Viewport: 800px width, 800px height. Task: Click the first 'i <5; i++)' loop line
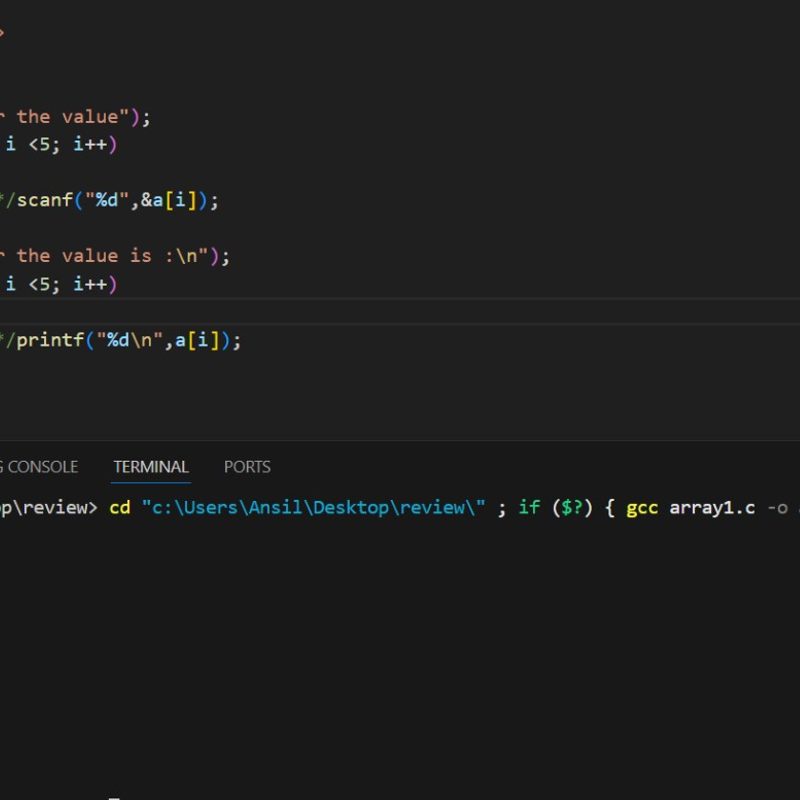[x=61, y=144]
